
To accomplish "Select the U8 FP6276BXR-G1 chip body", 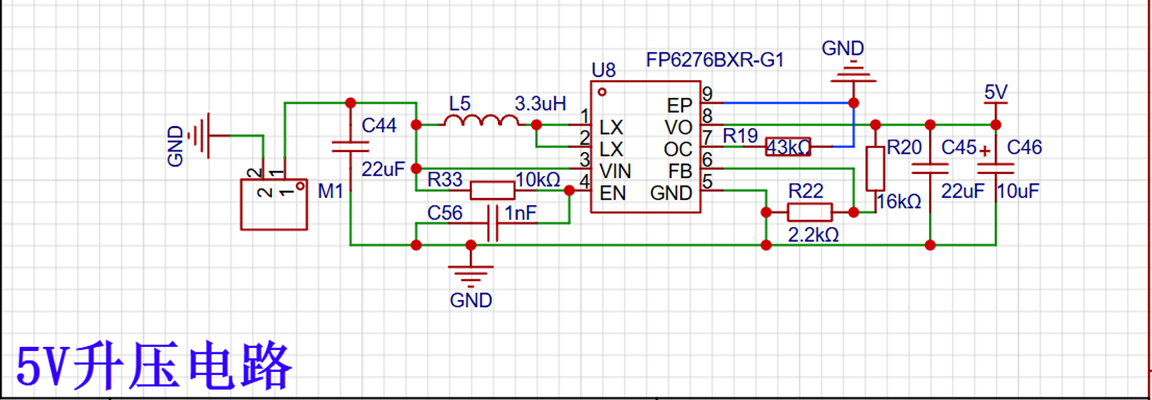I will (647, 147).
